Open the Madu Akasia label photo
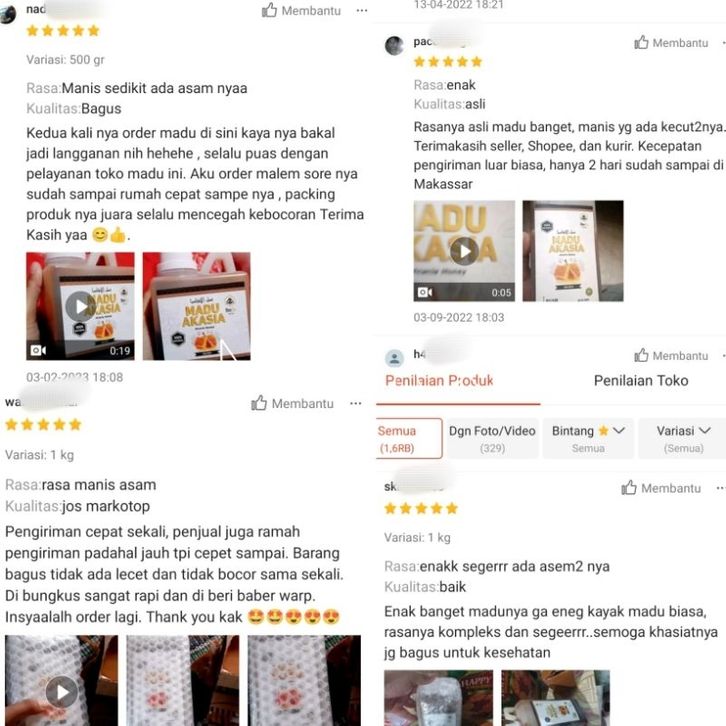The height and width of the screenshot is (726, 726). pyautogui.click(x=573, y=251)
